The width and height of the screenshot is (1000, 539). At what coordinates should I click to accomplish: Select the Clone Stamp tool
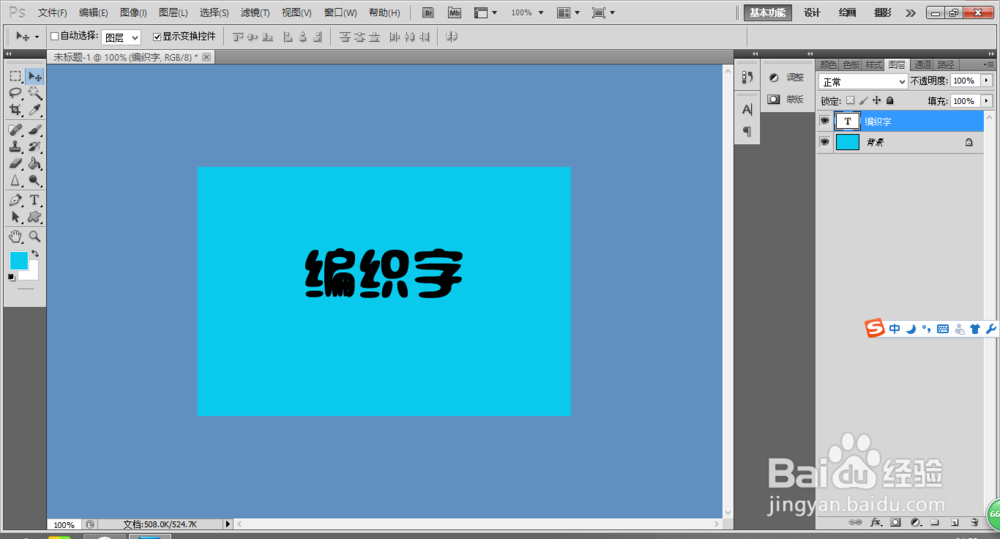[x=16, y=147]
